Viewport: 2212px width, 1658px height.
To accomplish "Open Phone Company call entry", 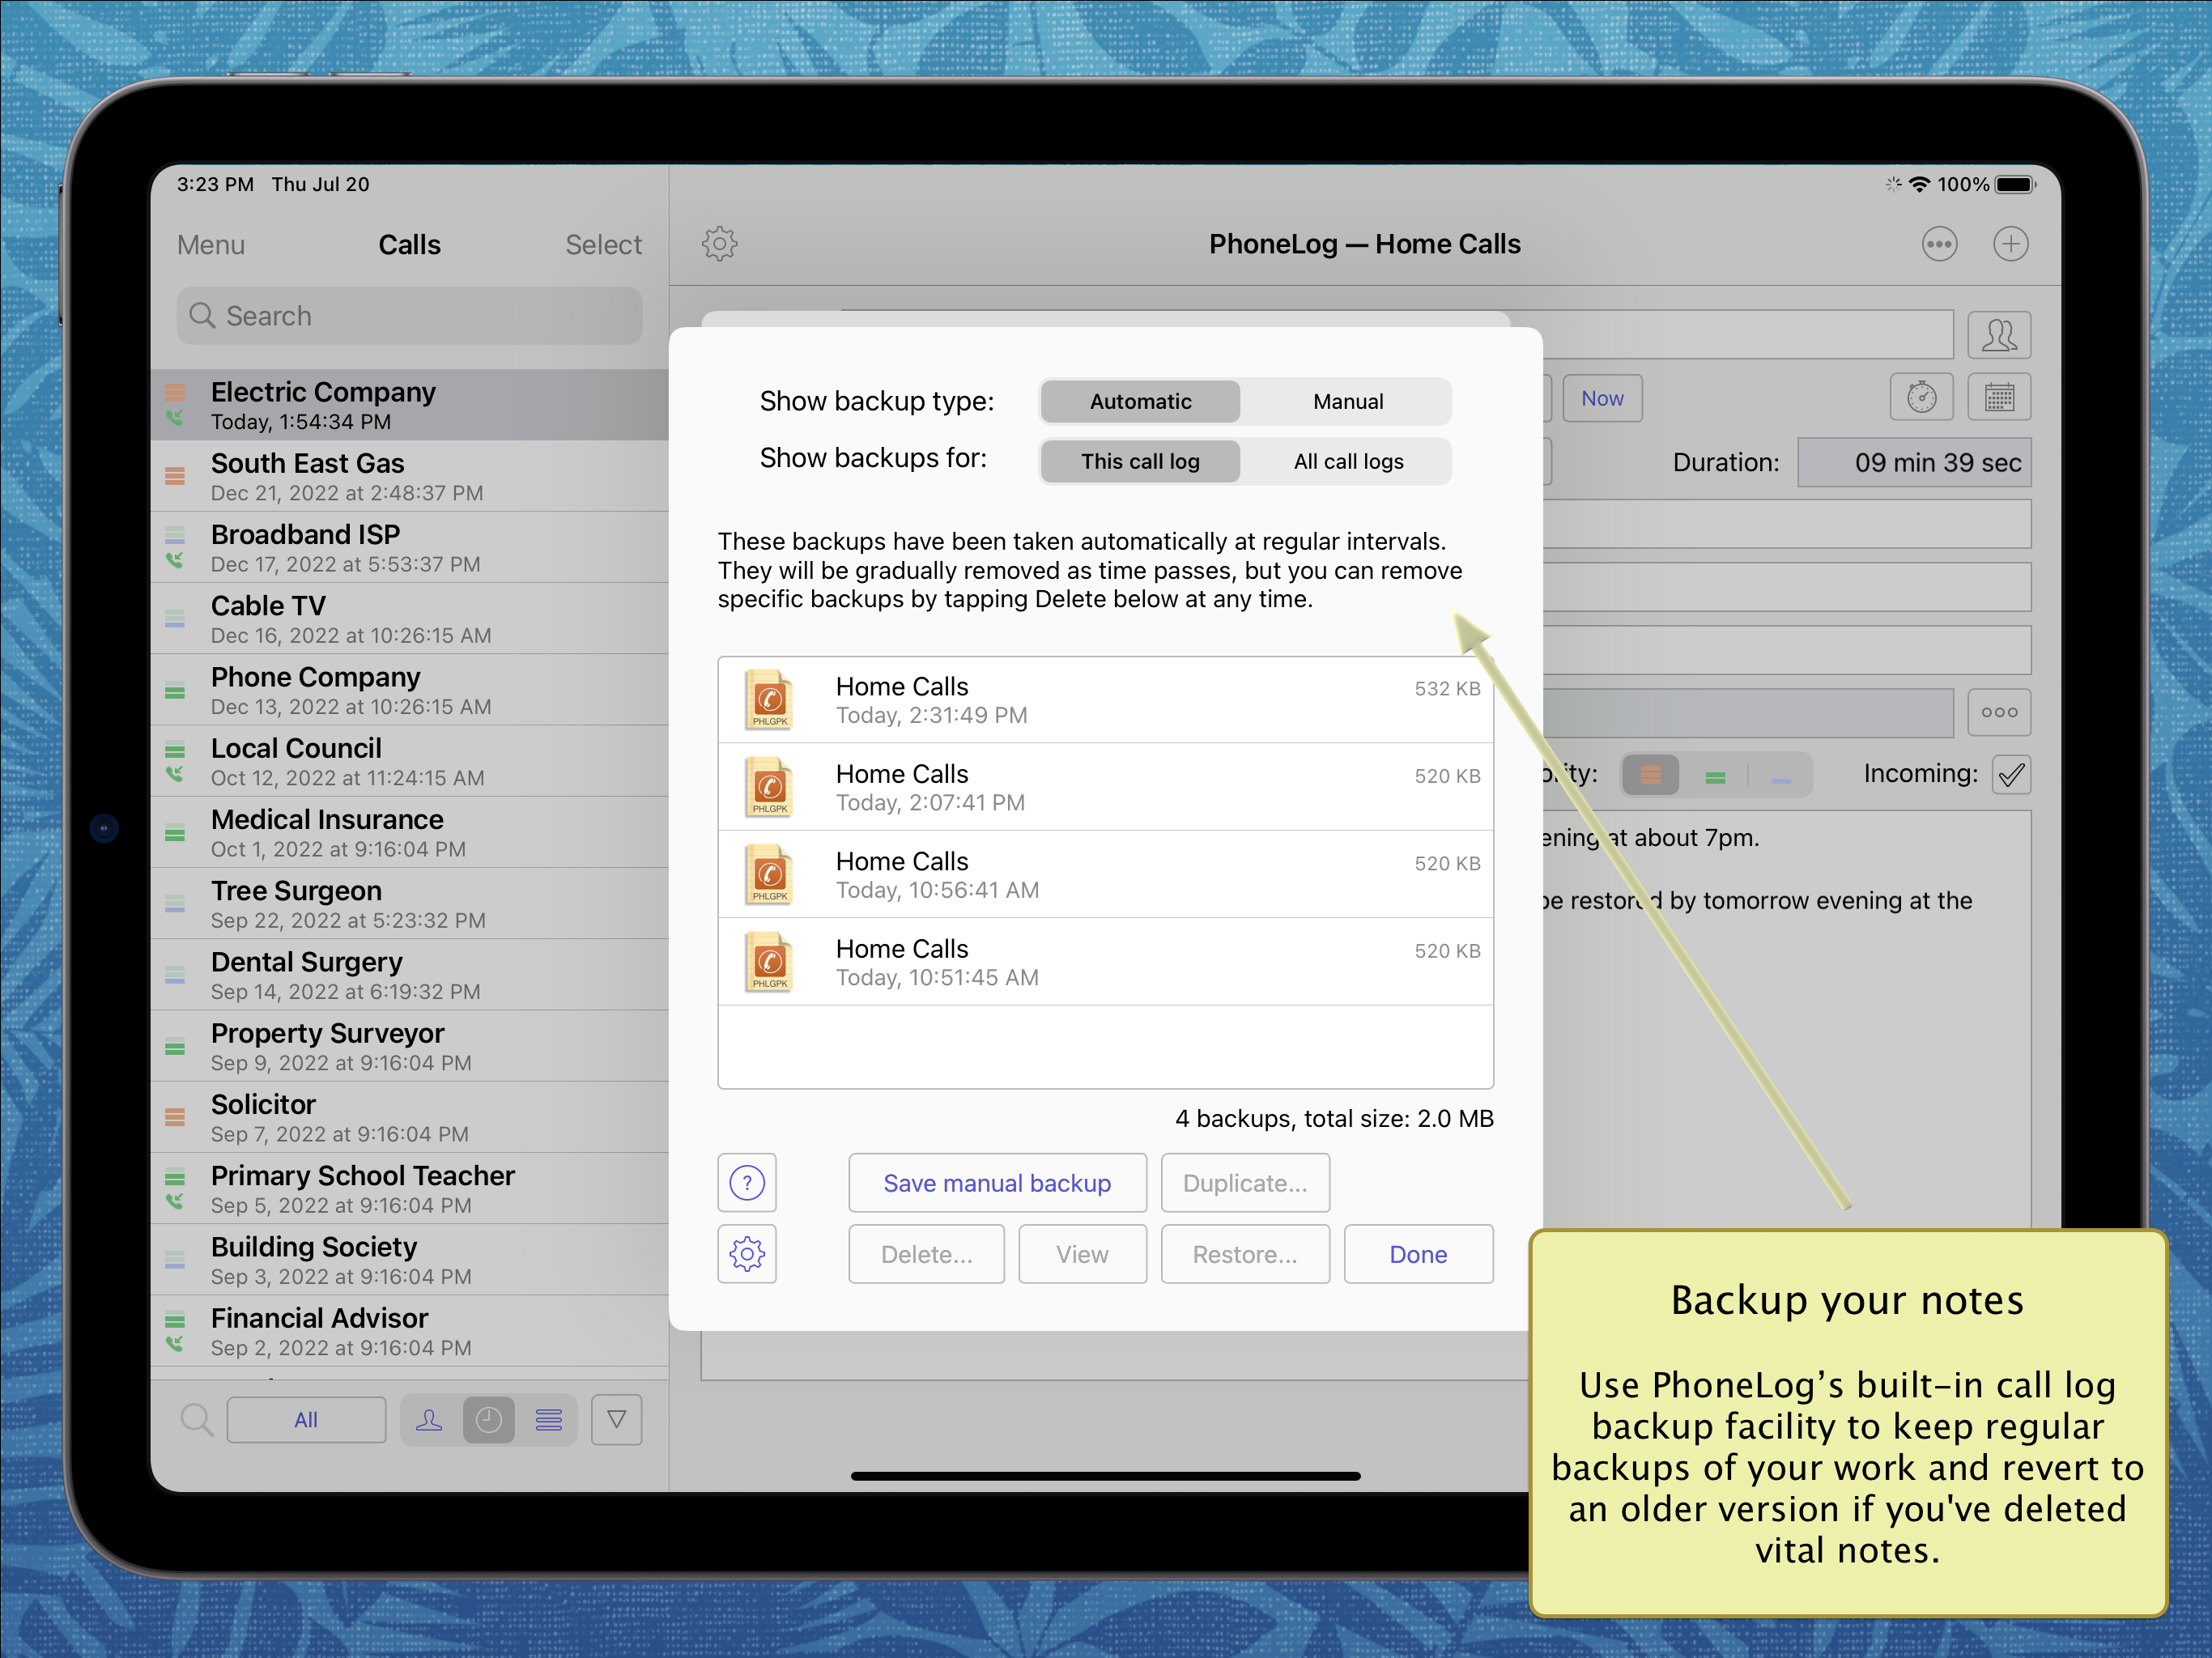I will [410, 690].
